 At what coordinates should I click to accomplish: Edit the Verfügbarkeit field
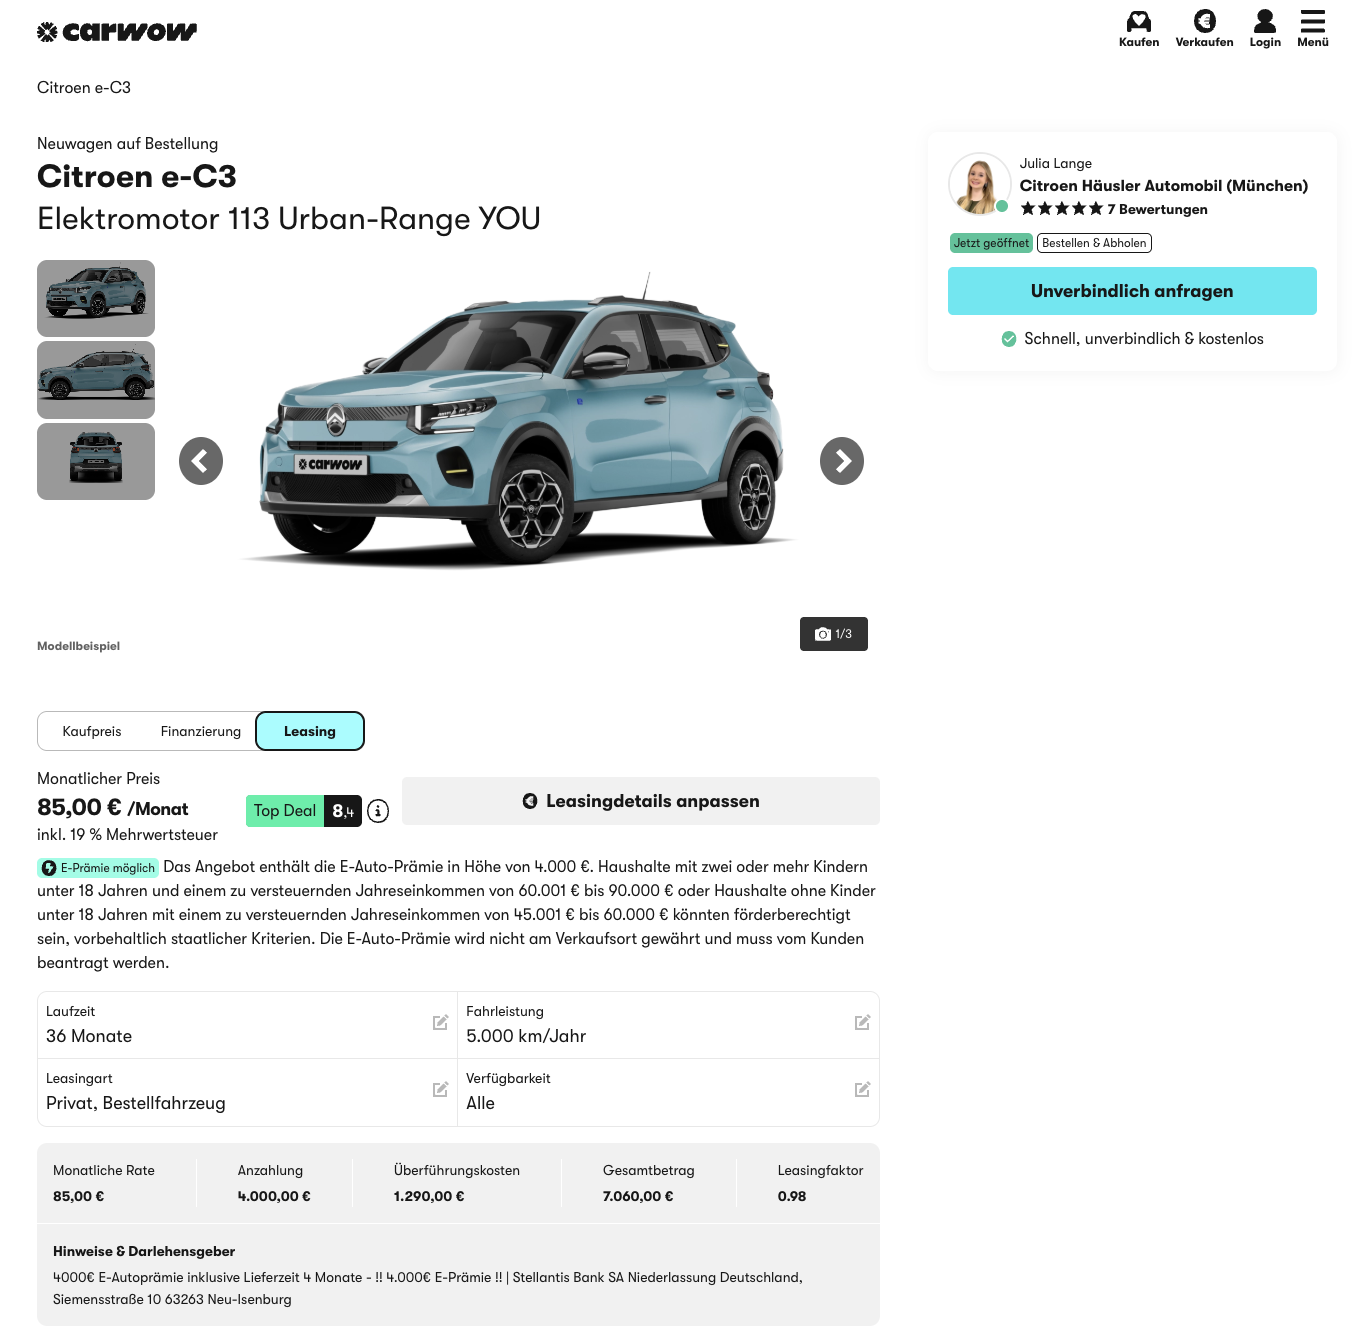tap(668, 1092)
